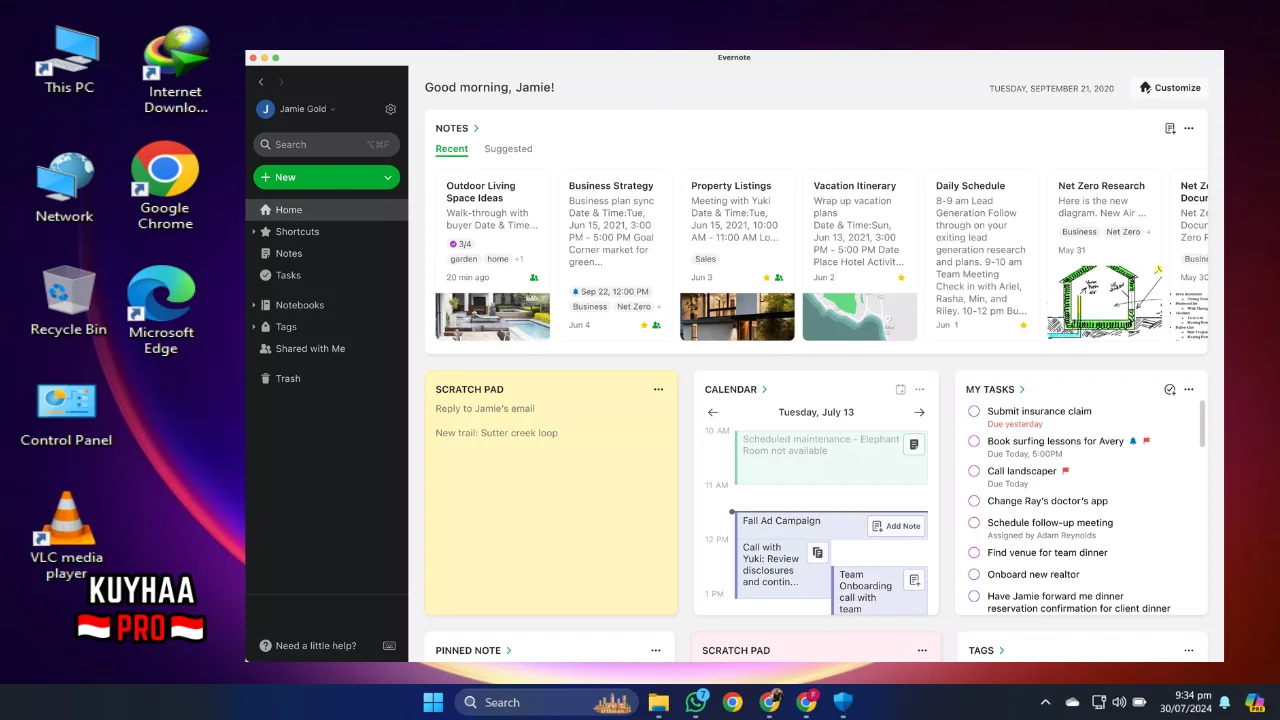Click the My Tasks scrollbar

pyautogui.click(x=1202, y=425)
